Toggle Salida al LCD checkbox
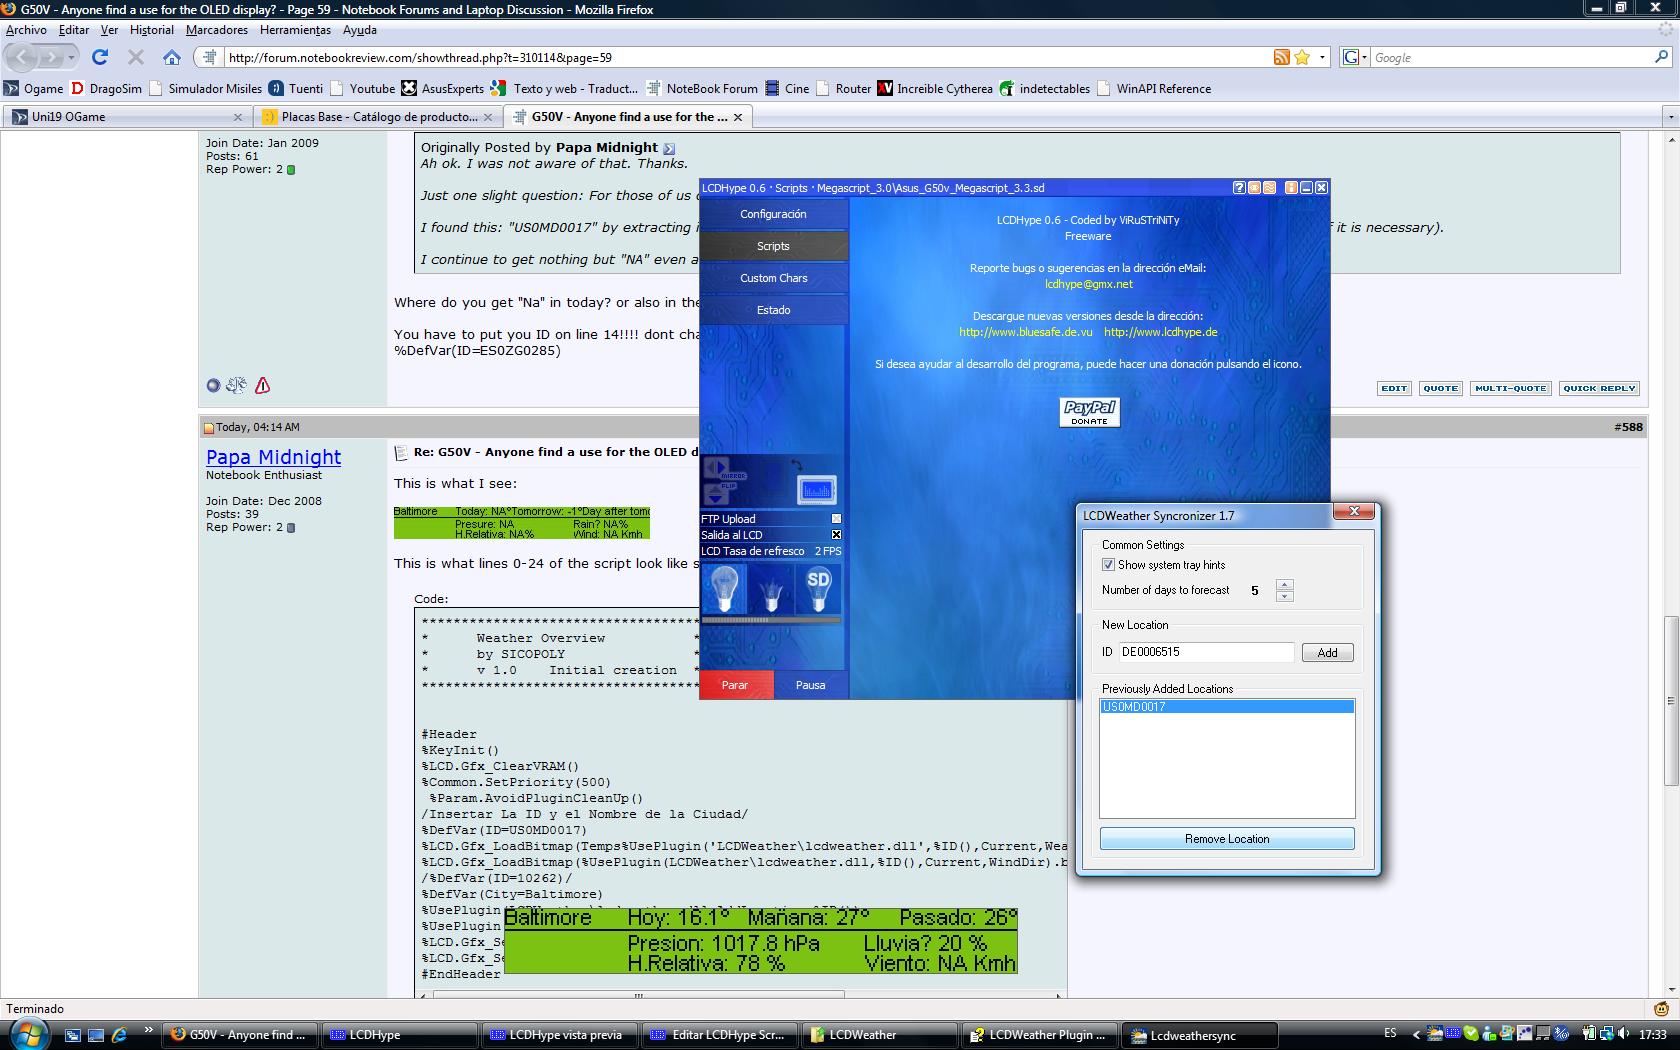Image resolution: width=1680 pixels, height=1050 pixels. tap(837, 535)
